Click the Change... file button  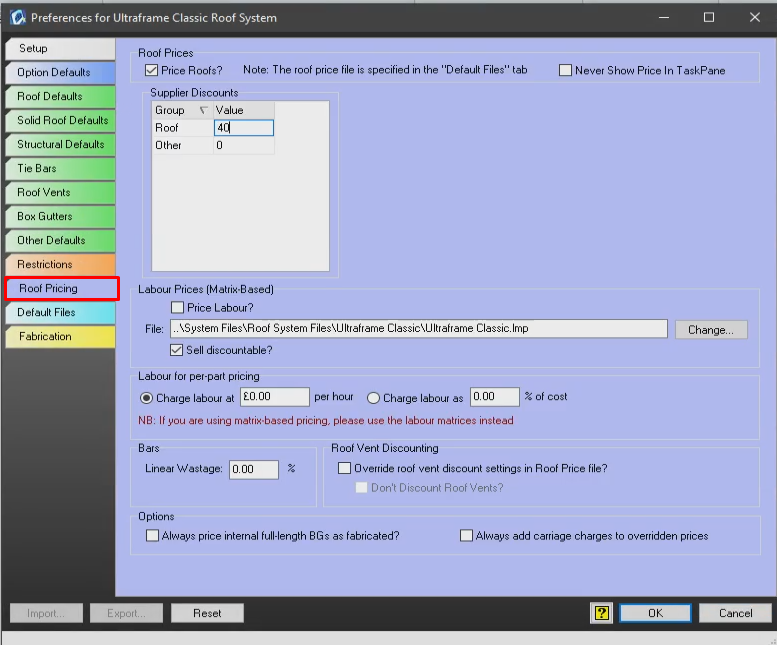[711, 330]
